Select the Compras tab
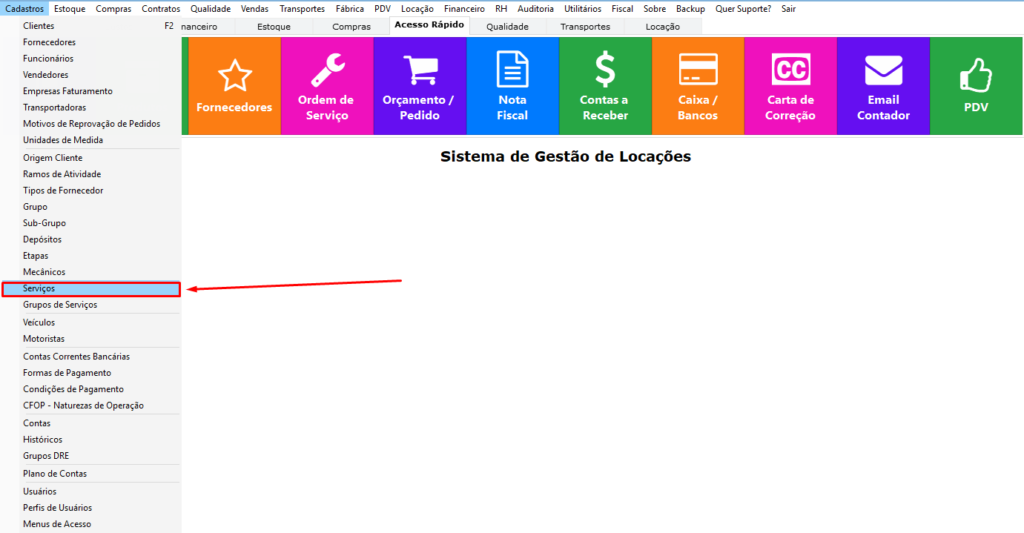Viewport: 1024px width, 533px height. point(351,27)
